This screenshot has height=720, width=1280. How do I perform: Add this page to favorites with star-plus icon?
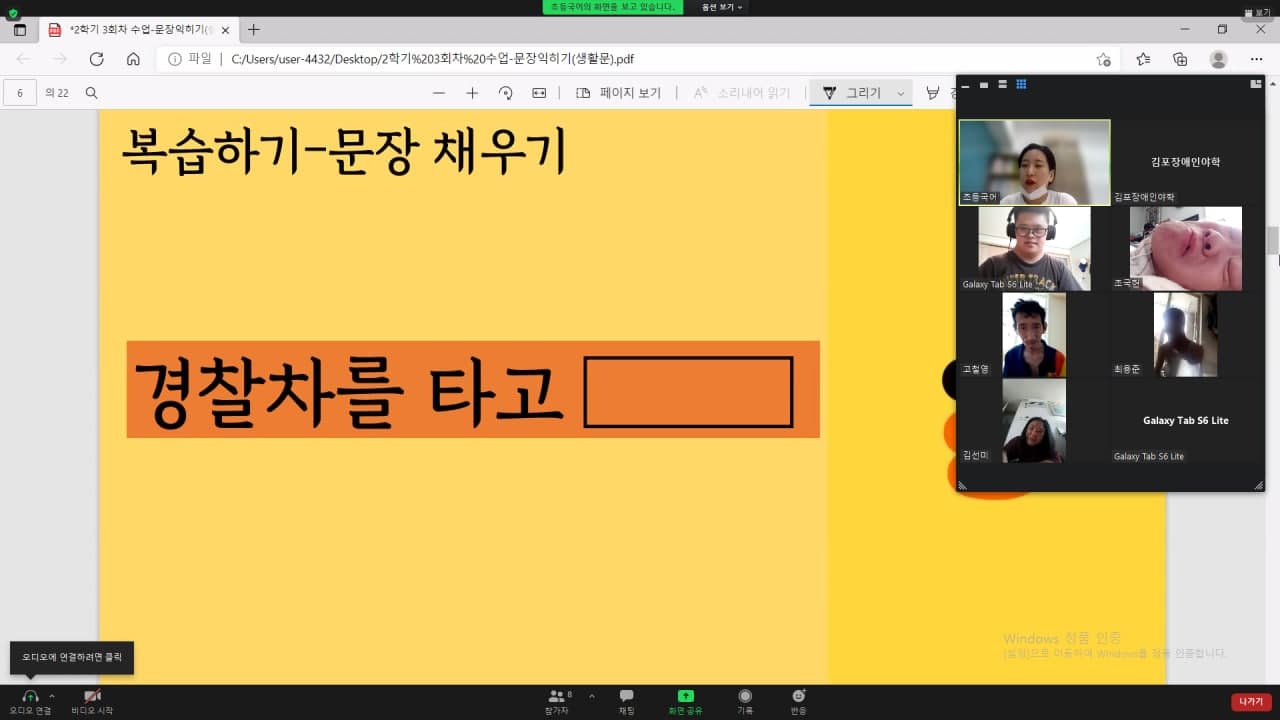1103,59
